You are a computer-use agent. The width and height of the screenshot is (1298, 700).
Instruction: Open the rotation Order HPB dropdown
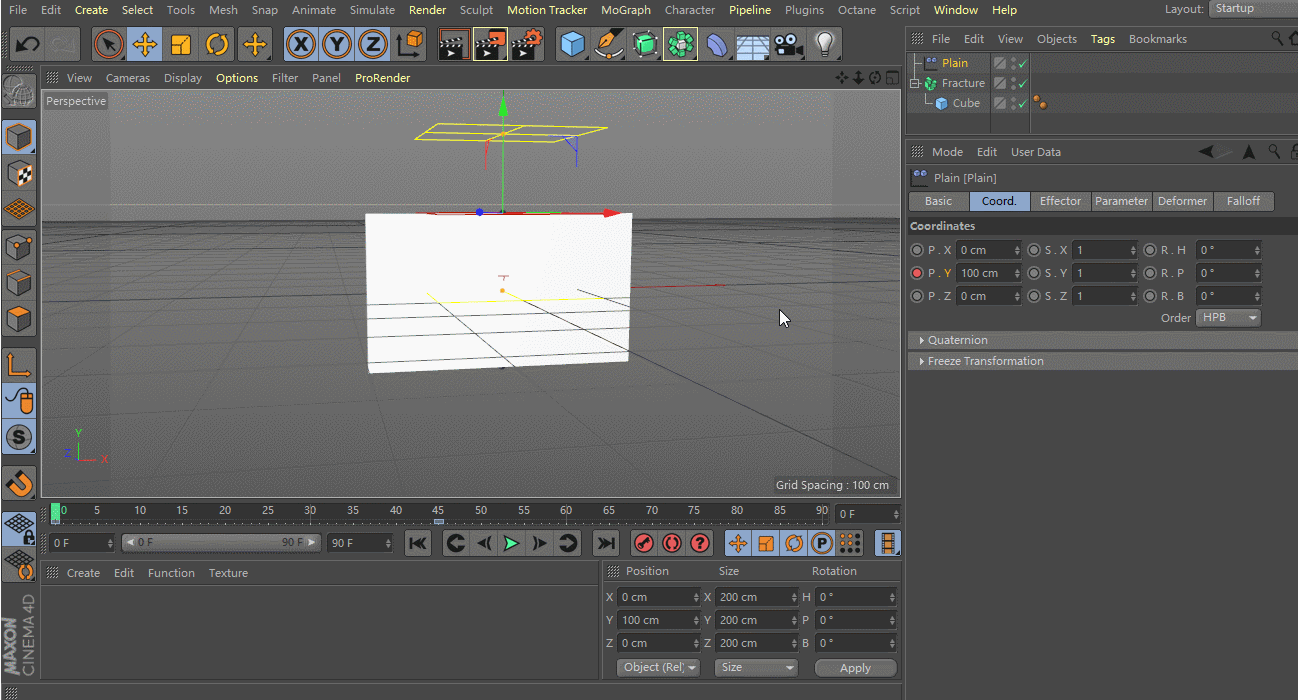click(1227, 318)
